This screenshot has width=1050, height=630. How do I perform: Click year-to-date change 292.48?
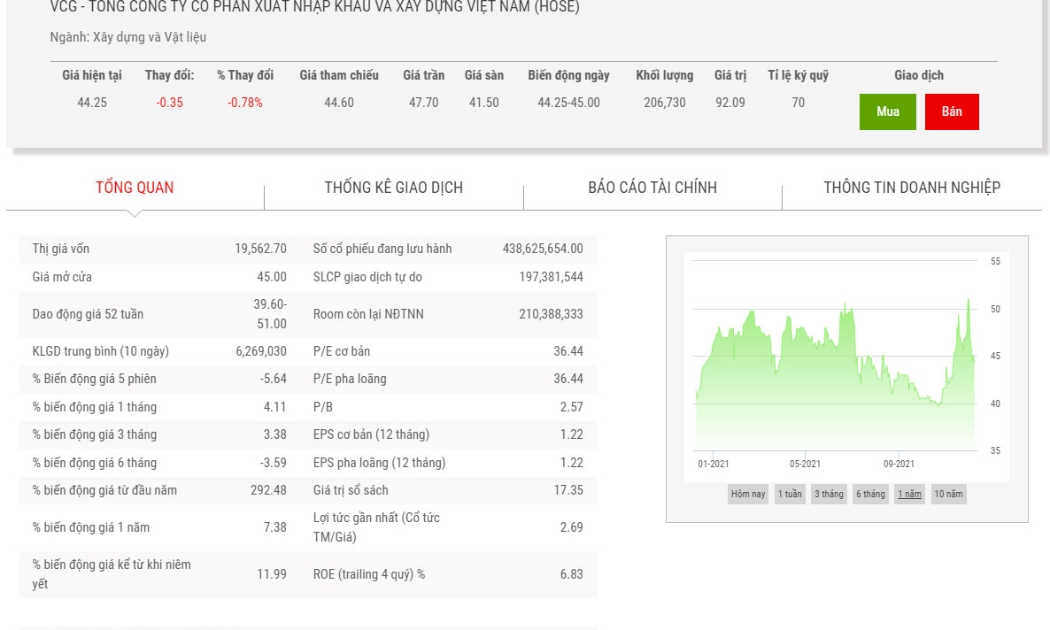269,490
